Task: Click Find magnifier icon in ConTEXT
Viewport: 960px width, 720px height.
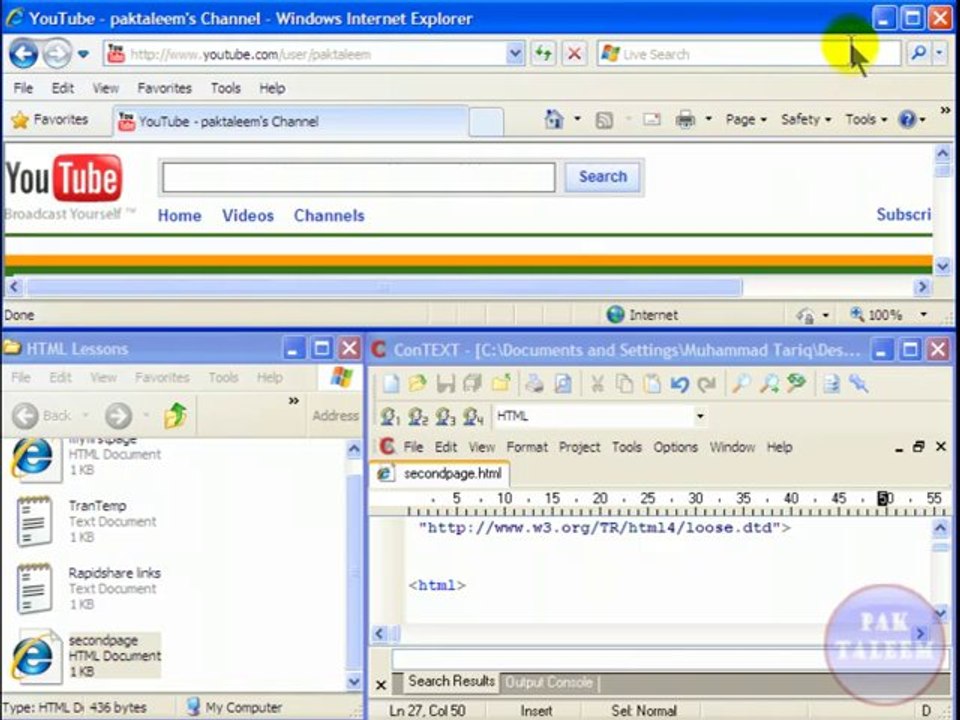Action: pyautogui.click(x=741, y=383)
